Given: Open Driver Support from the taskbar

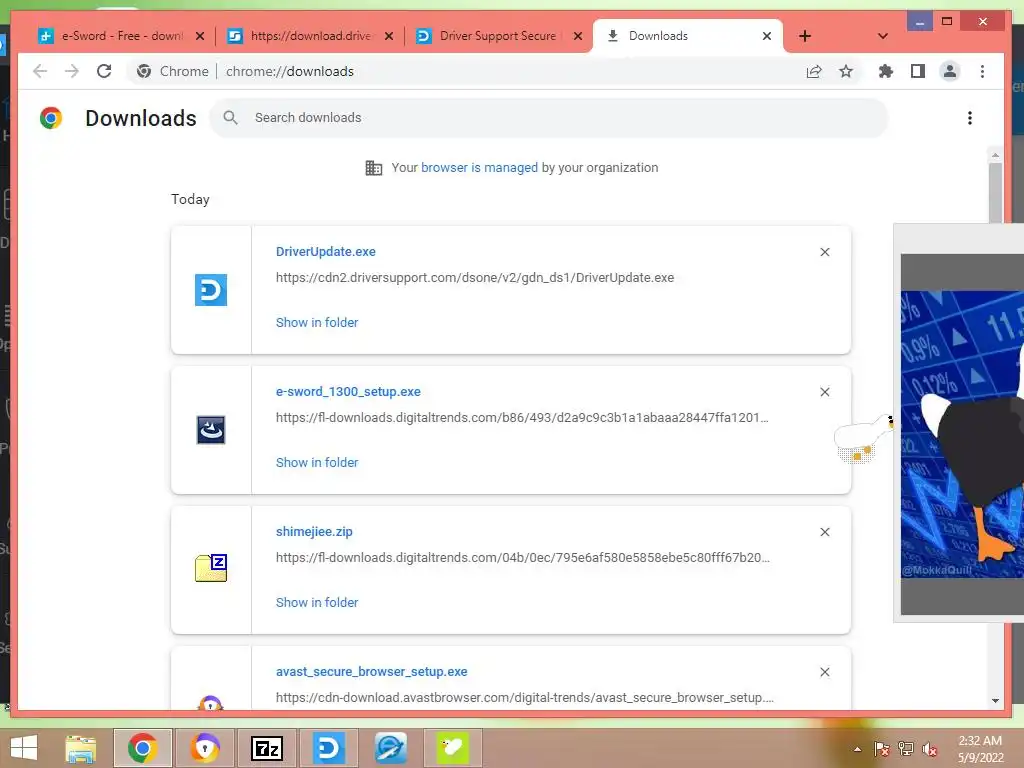Looking at the screenshot, I should (328, 748).
